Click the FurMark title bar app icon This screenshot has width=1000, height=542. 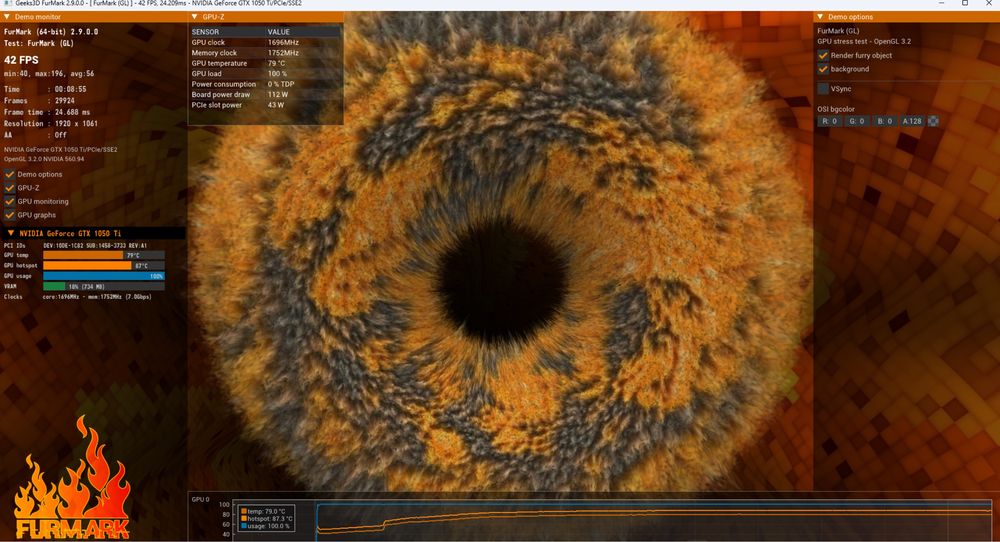pos(8,3)
